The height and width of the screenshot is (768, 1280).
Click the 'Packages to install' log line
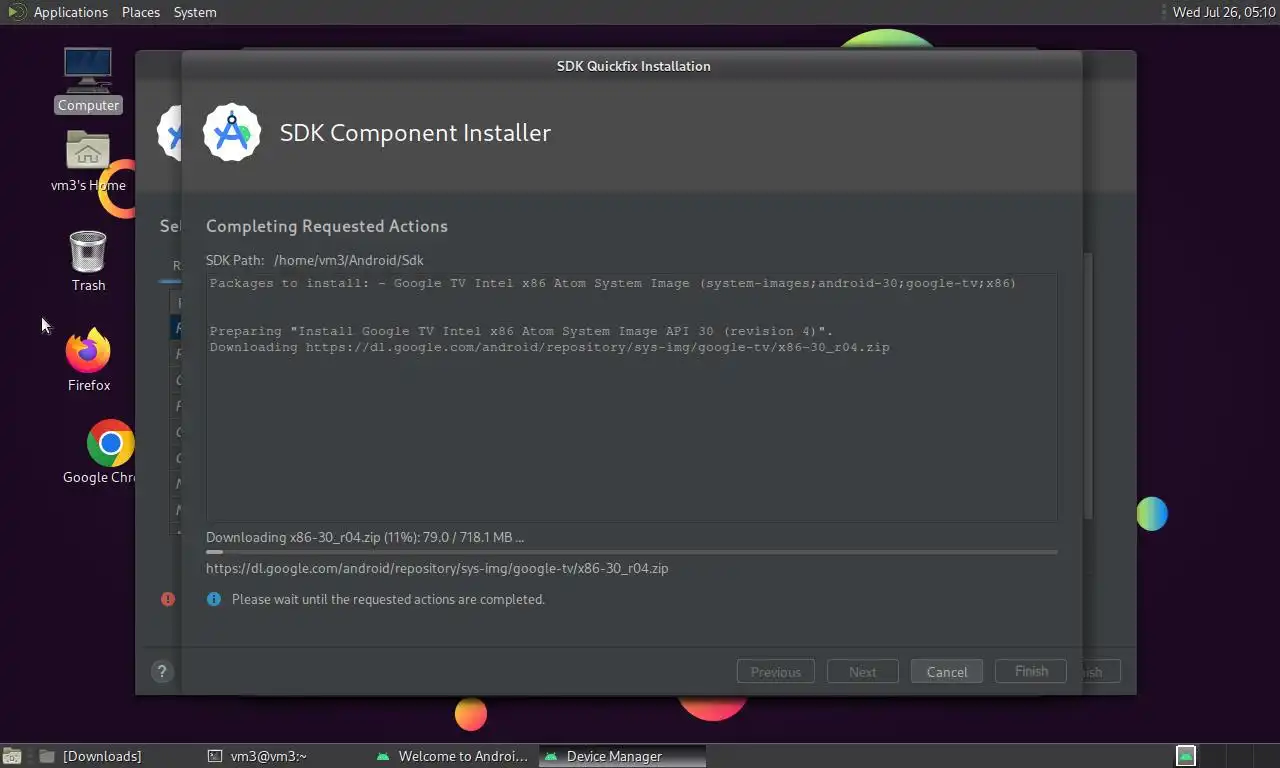(612, 283)
